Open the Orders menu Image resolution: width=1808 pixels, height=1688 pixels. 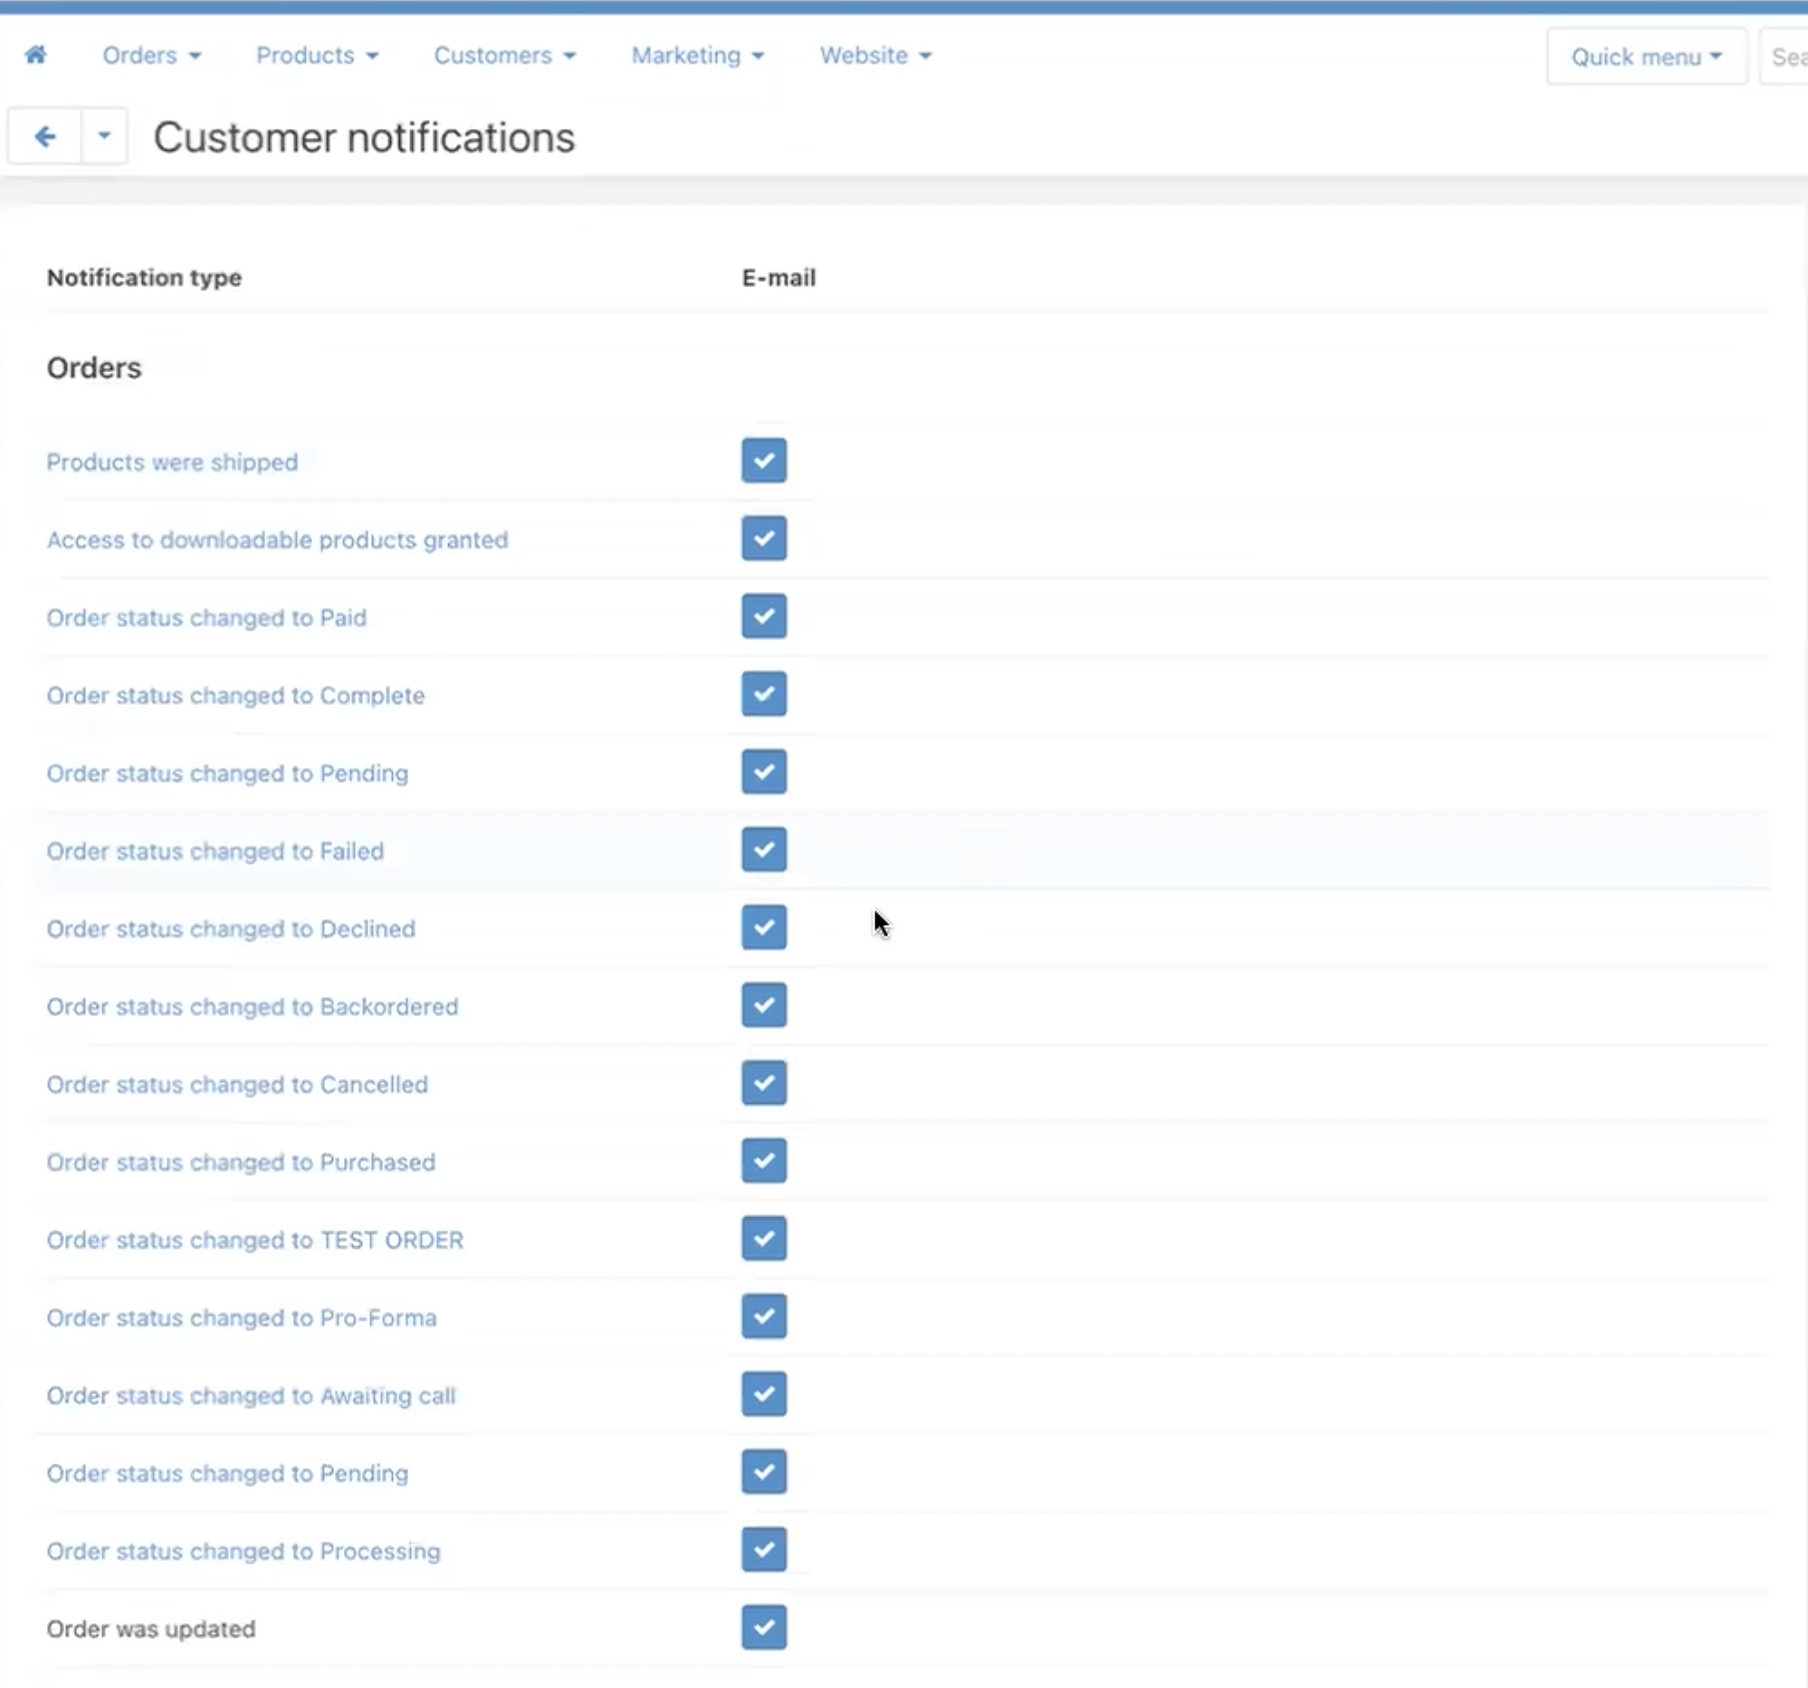[152, 55]
